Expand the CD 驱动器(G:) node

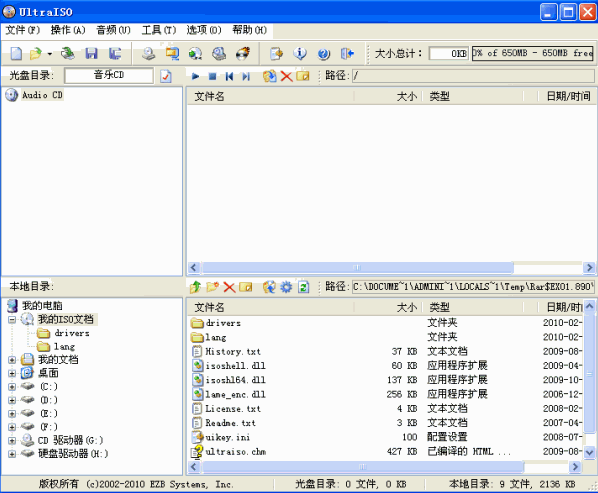tap(12, 440)
